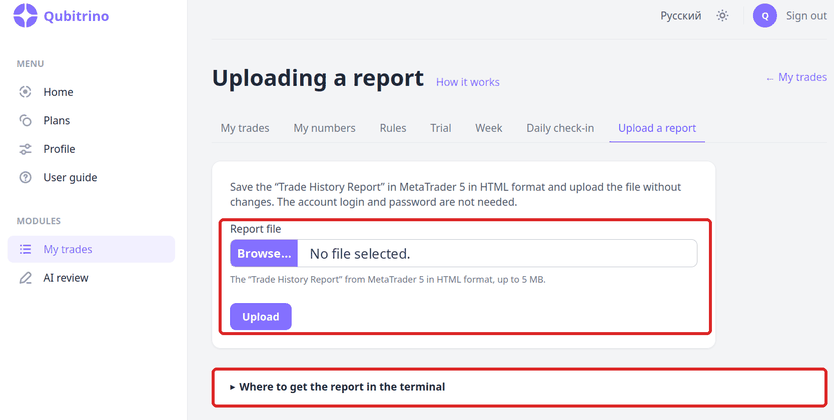The height and width of the screenshot is (420, 834).
Task: Open the user avatar Q icon
Action: coord(765,16)
